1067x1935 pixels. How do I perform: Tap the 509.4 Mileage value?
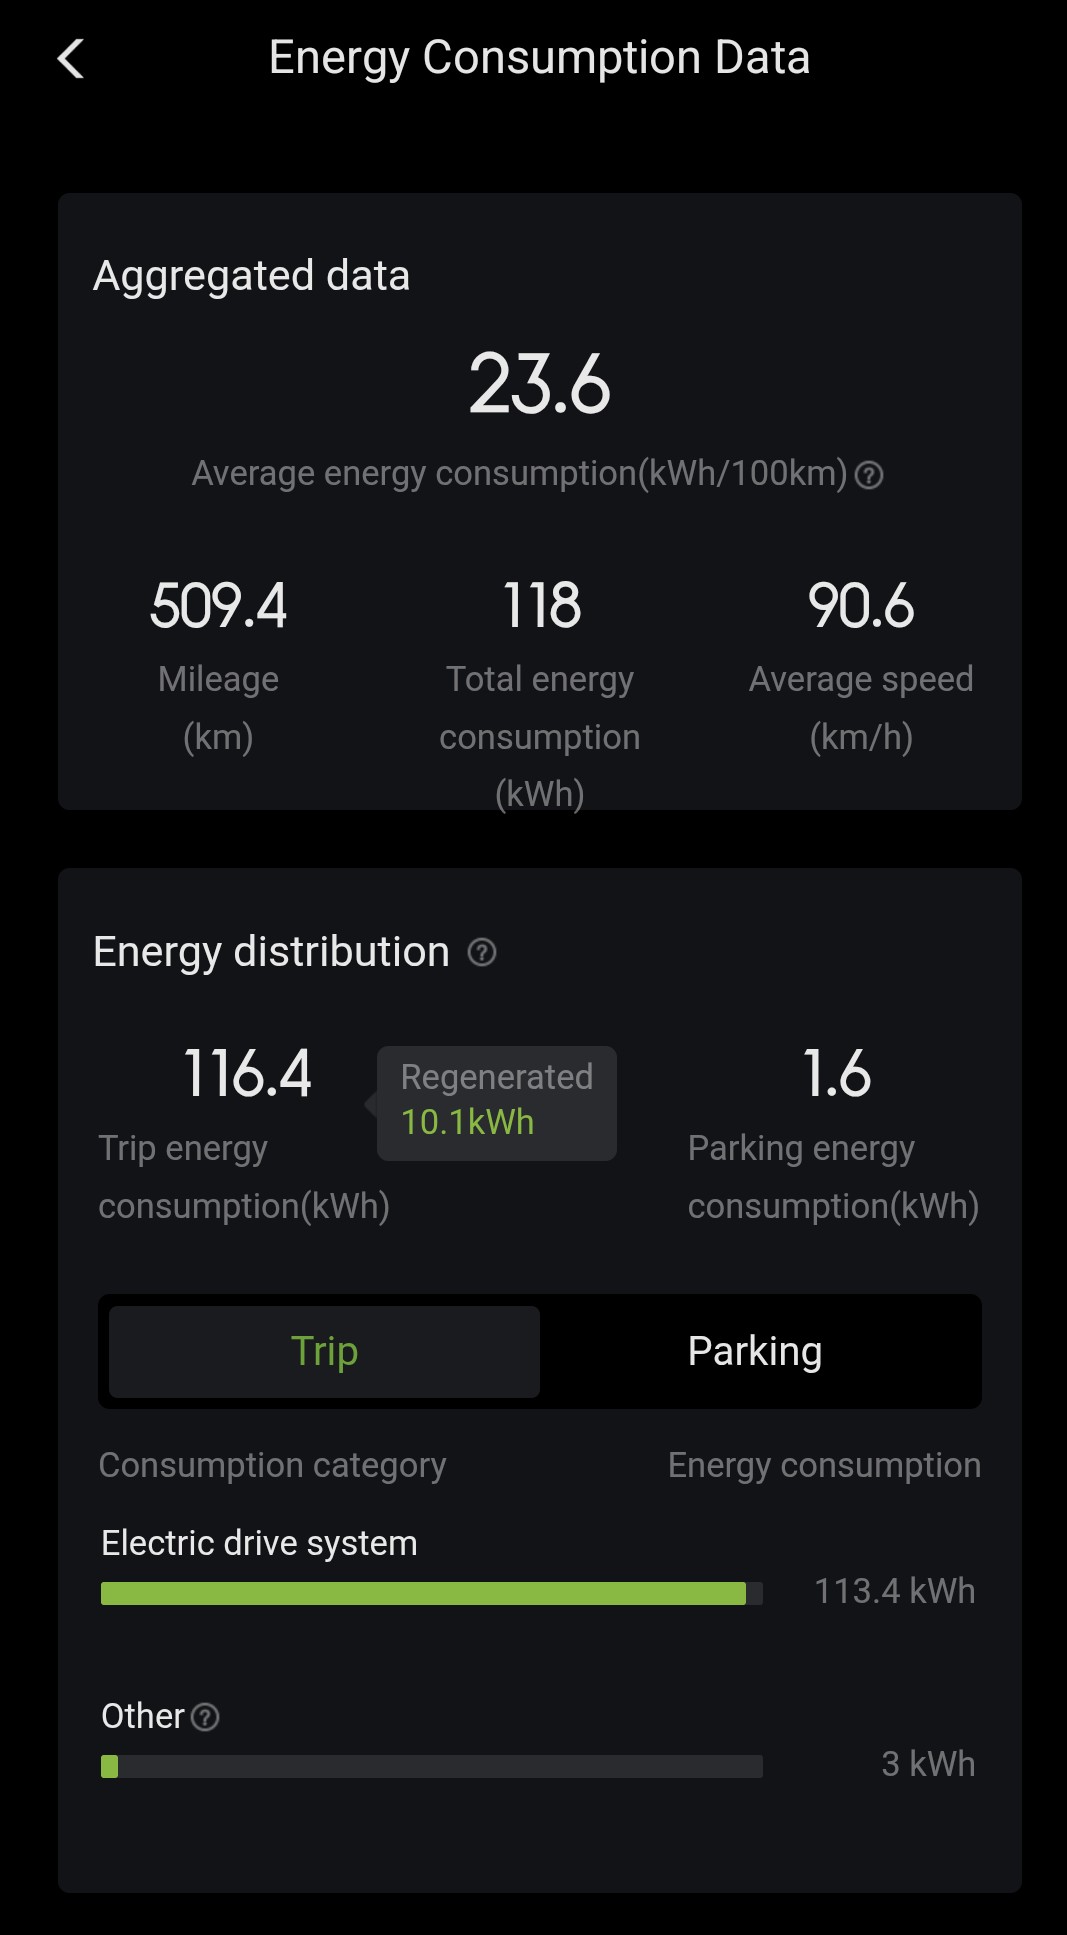click(218, 606)
